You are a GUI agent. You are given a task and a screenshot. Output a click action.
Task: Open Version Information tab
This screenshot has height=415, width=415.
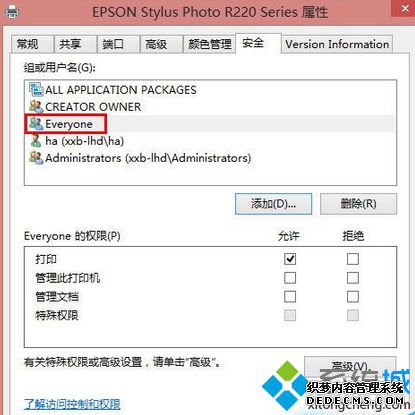[x=337, y=44]
